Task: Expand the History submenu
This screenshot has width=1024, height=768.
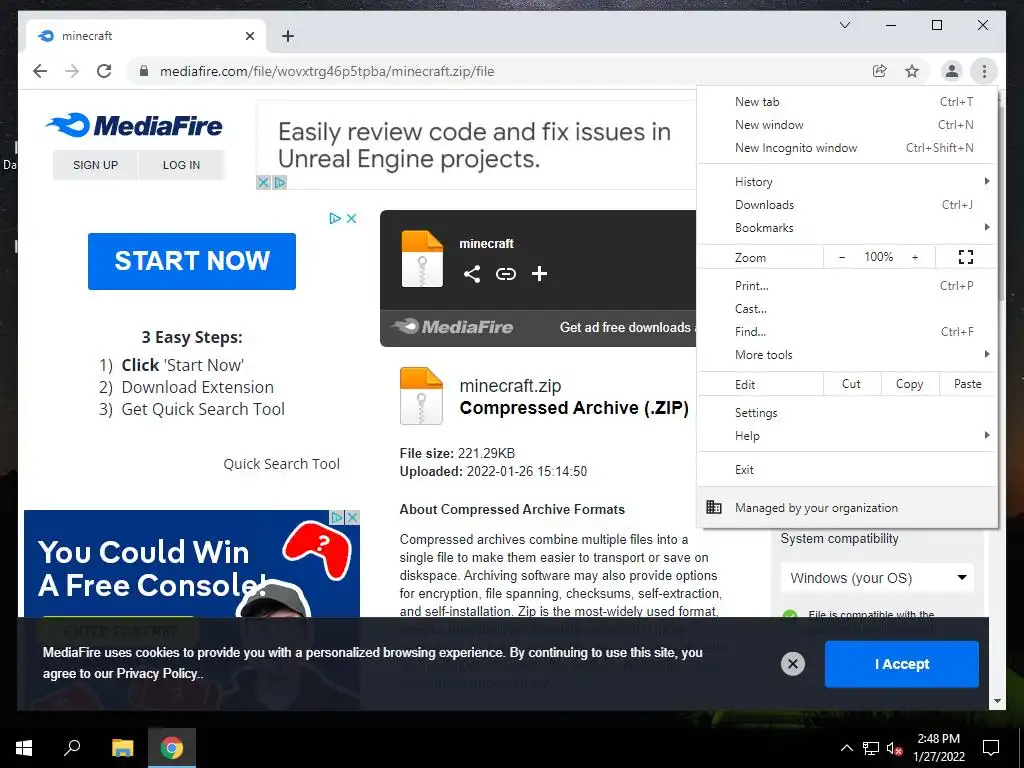Action: tap(847, 182)
